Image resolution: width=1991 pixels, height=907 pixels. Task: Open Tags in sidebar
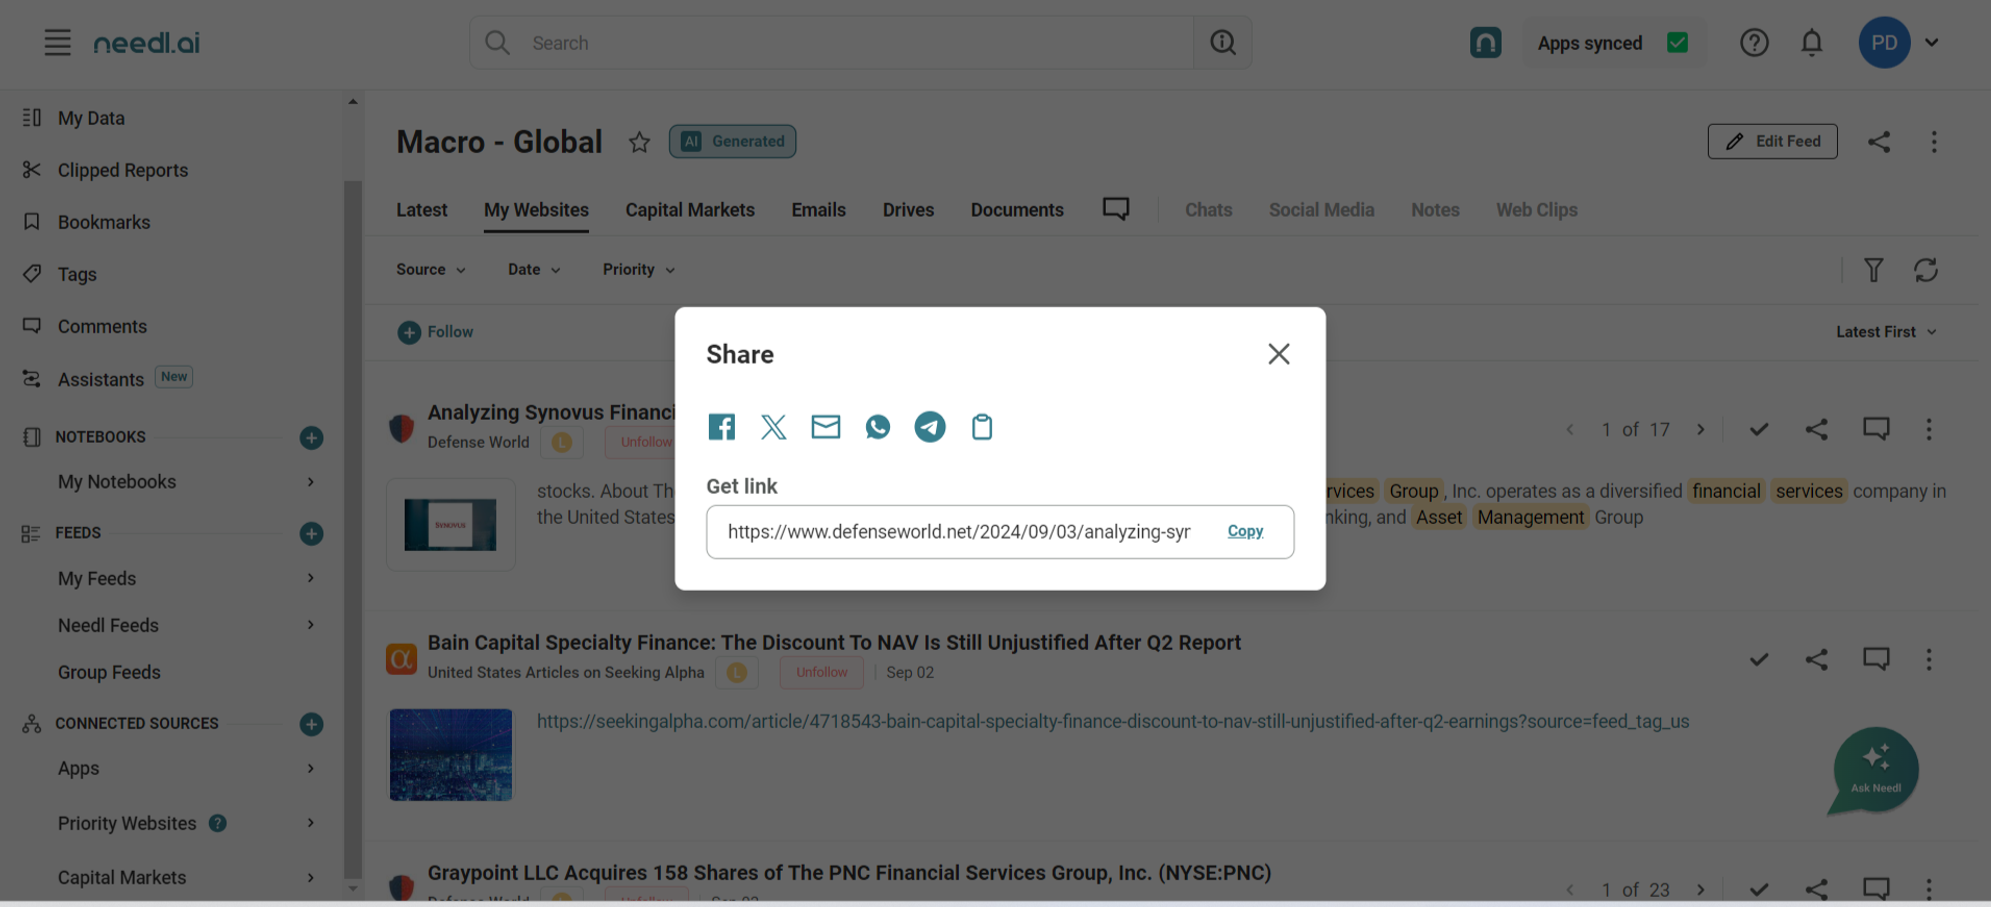pos(77,274)
